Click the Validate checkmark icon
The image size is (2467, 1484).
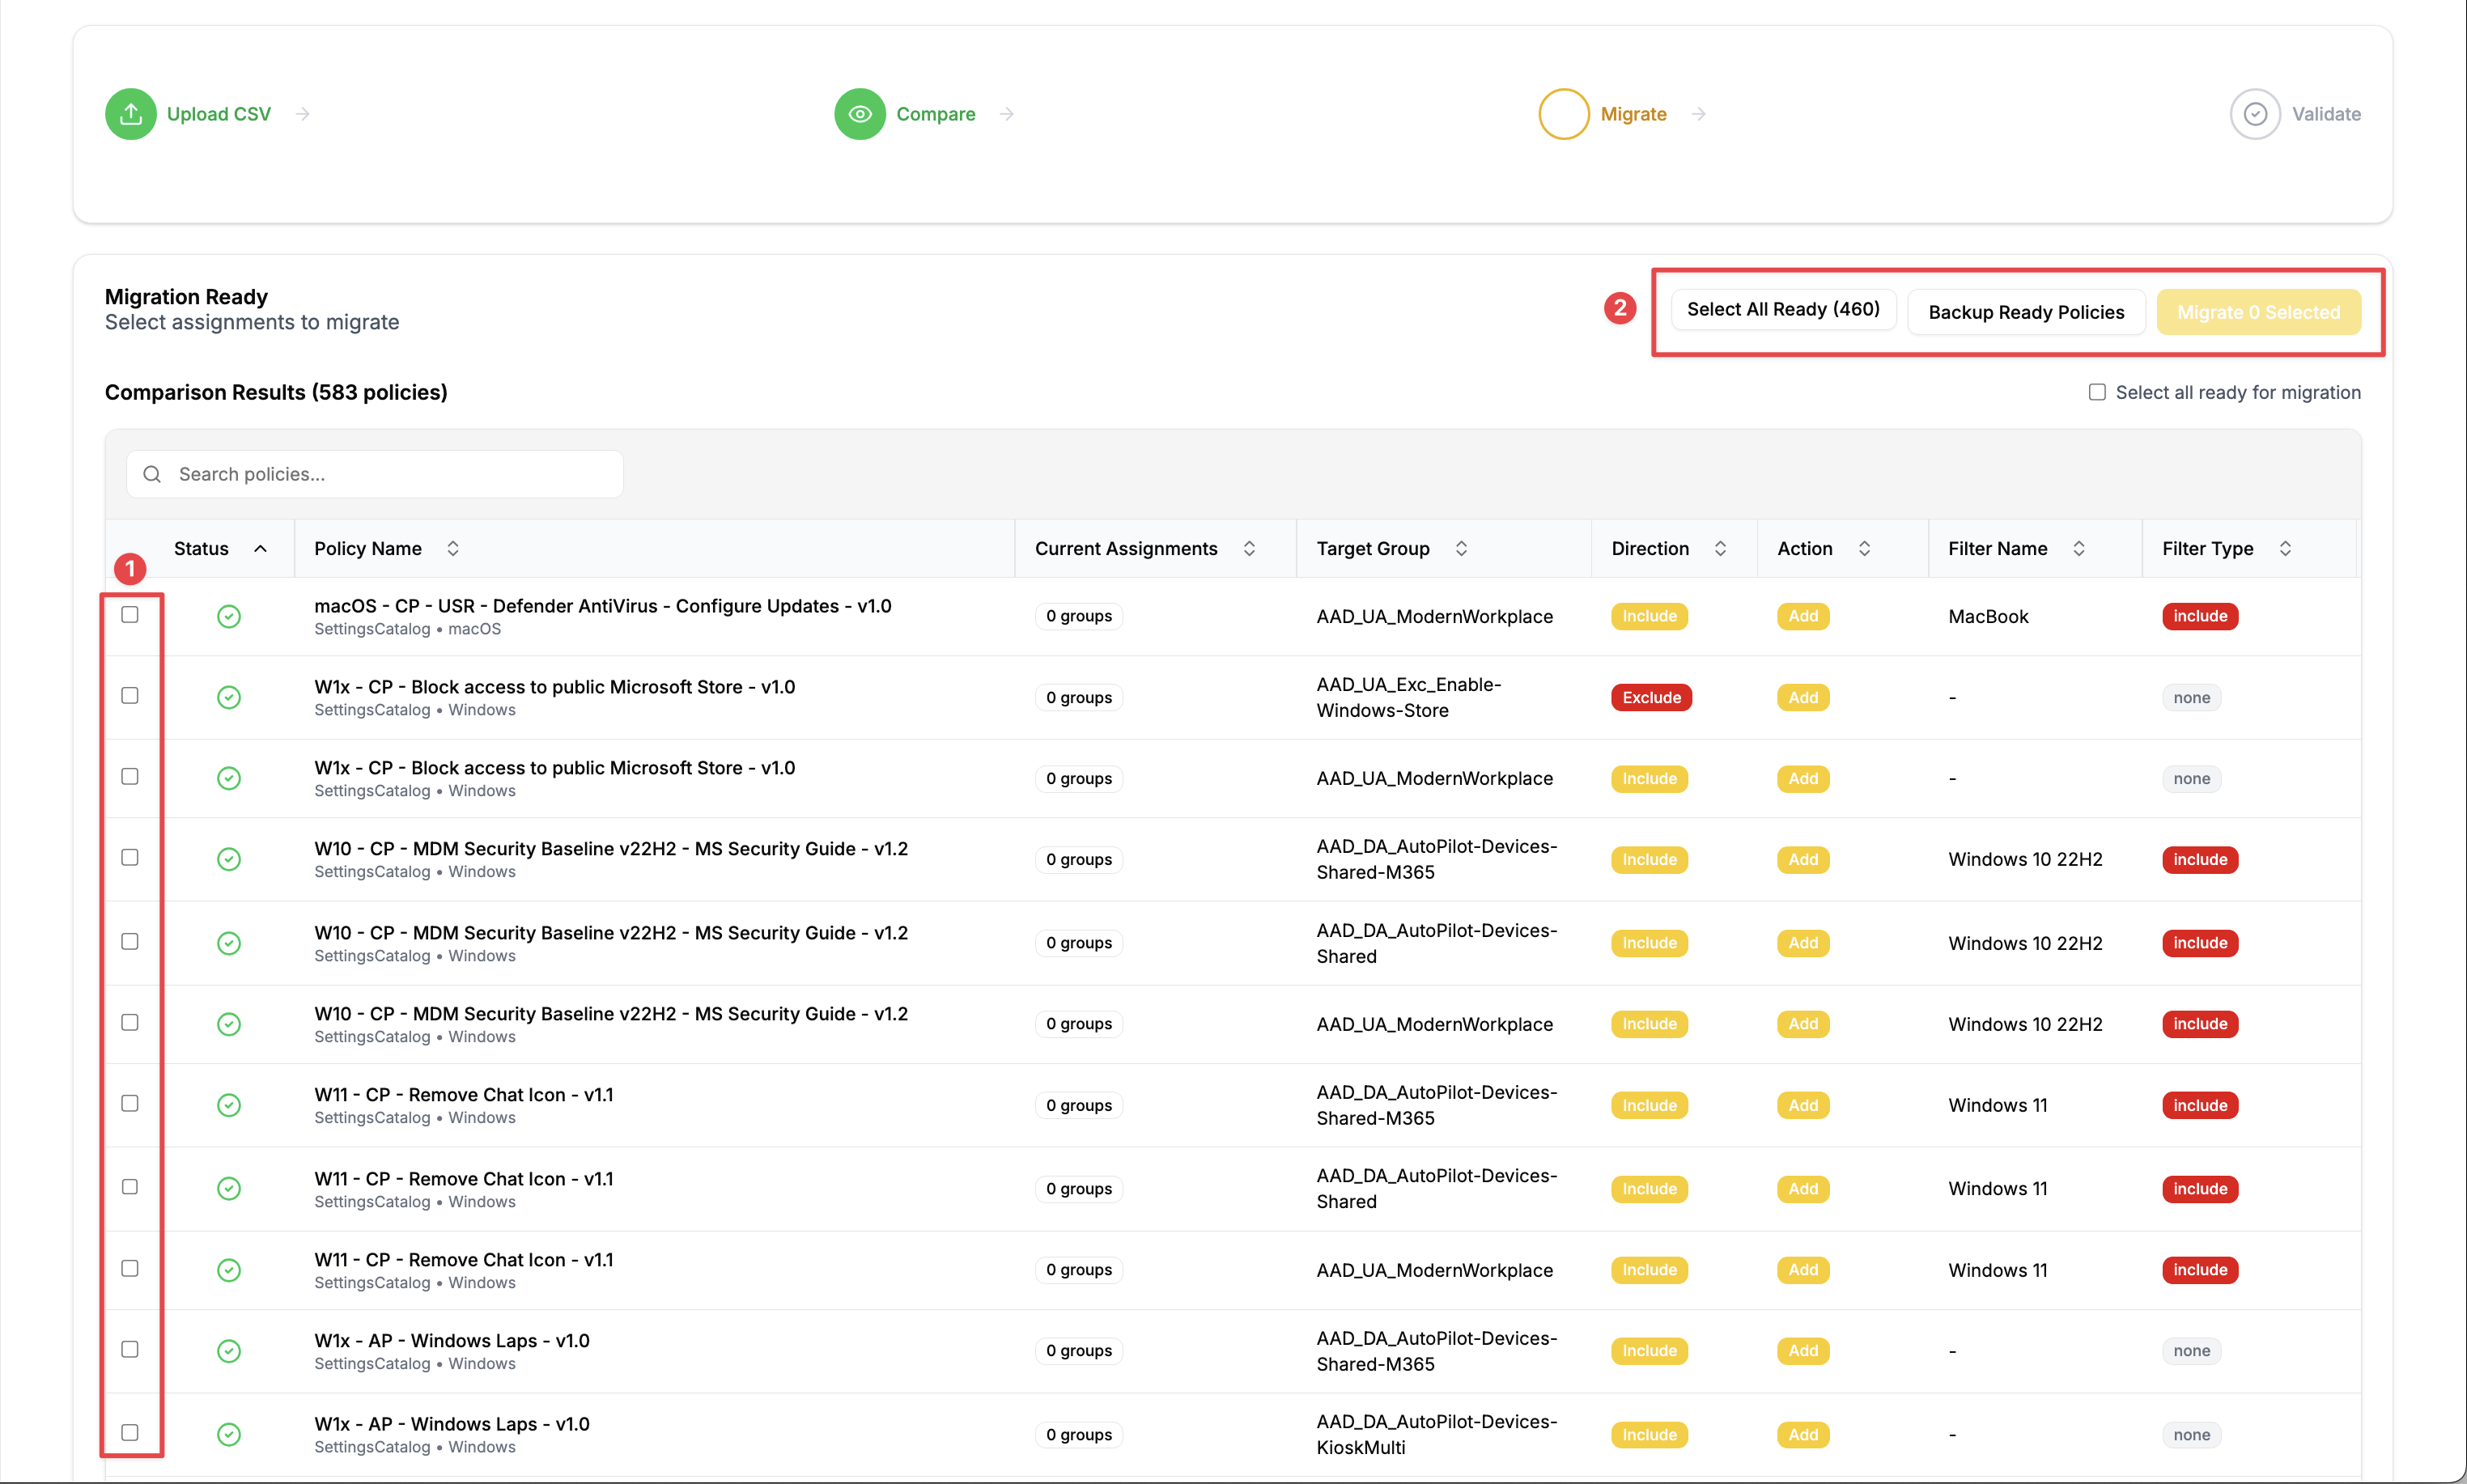[2255, 113]
